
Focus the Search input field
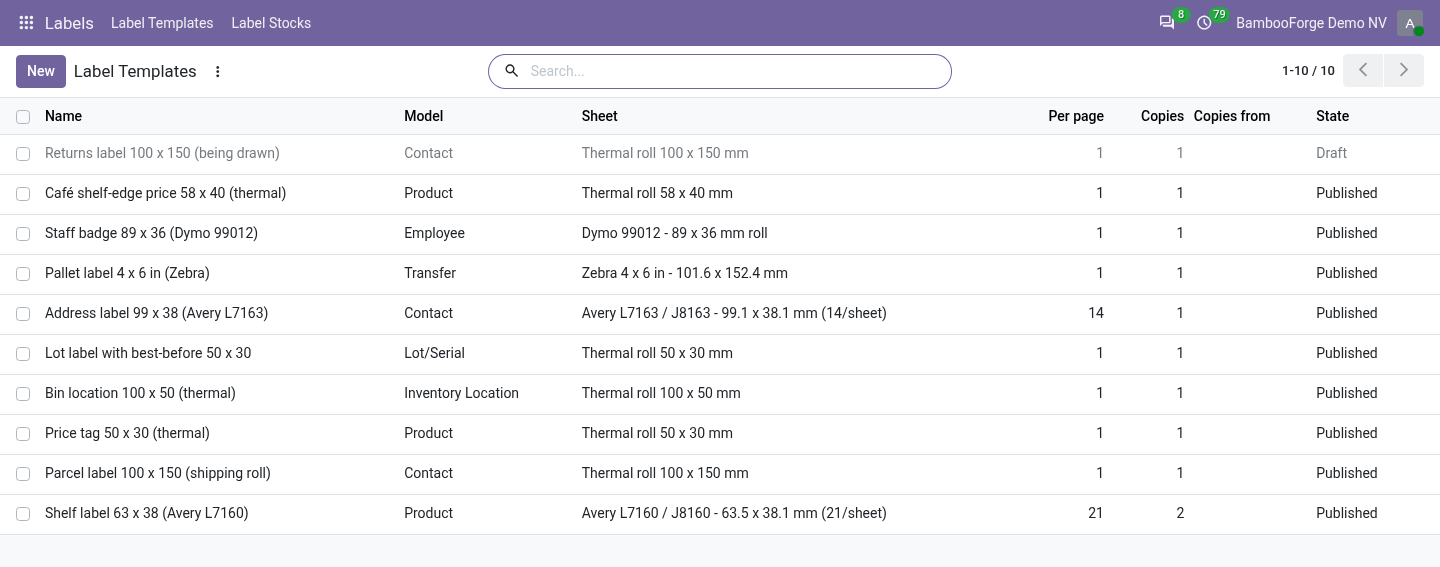[x=735, y=71]
